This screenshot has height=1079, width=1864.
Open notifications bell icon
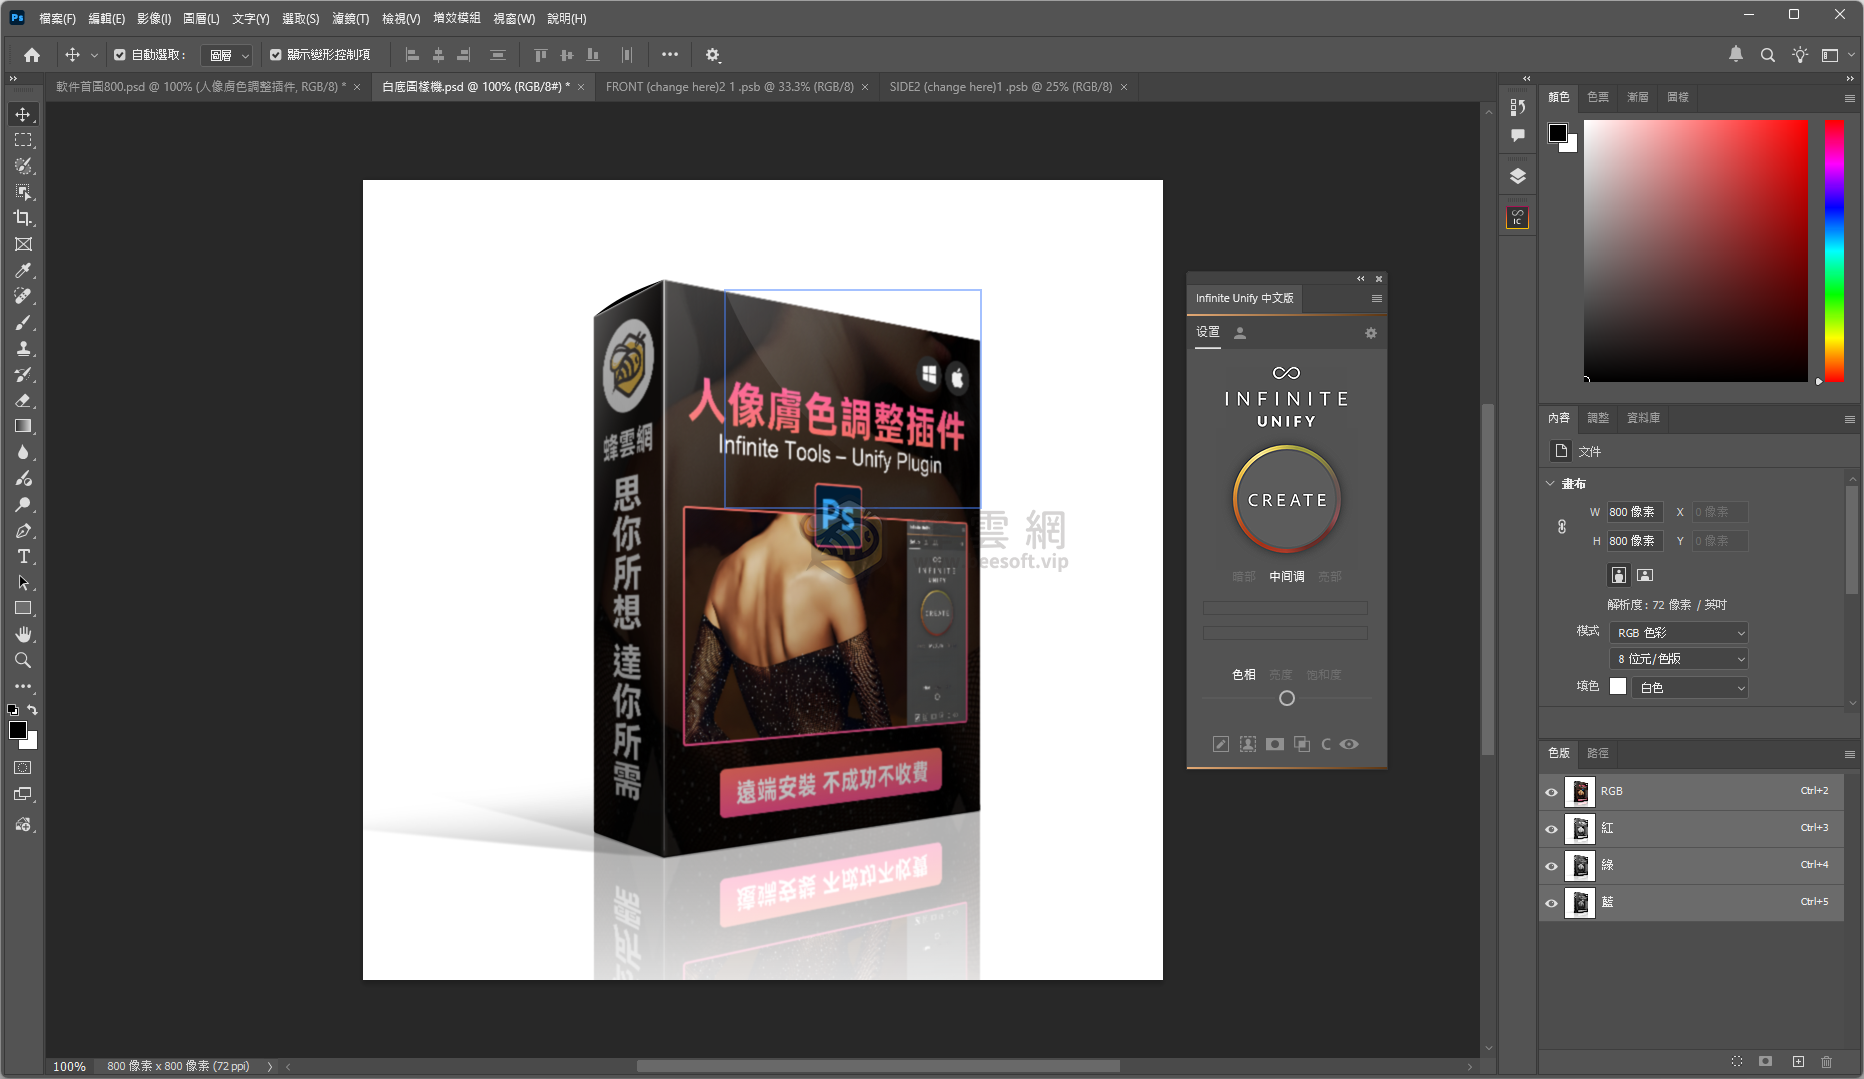pos(1736,55)
